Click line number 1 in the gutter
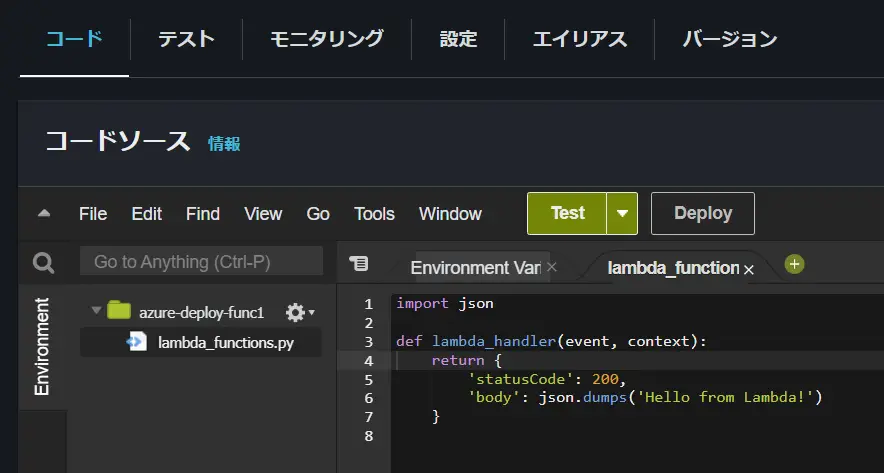Viewport: 884px width, 473px height. pos(368,304)
